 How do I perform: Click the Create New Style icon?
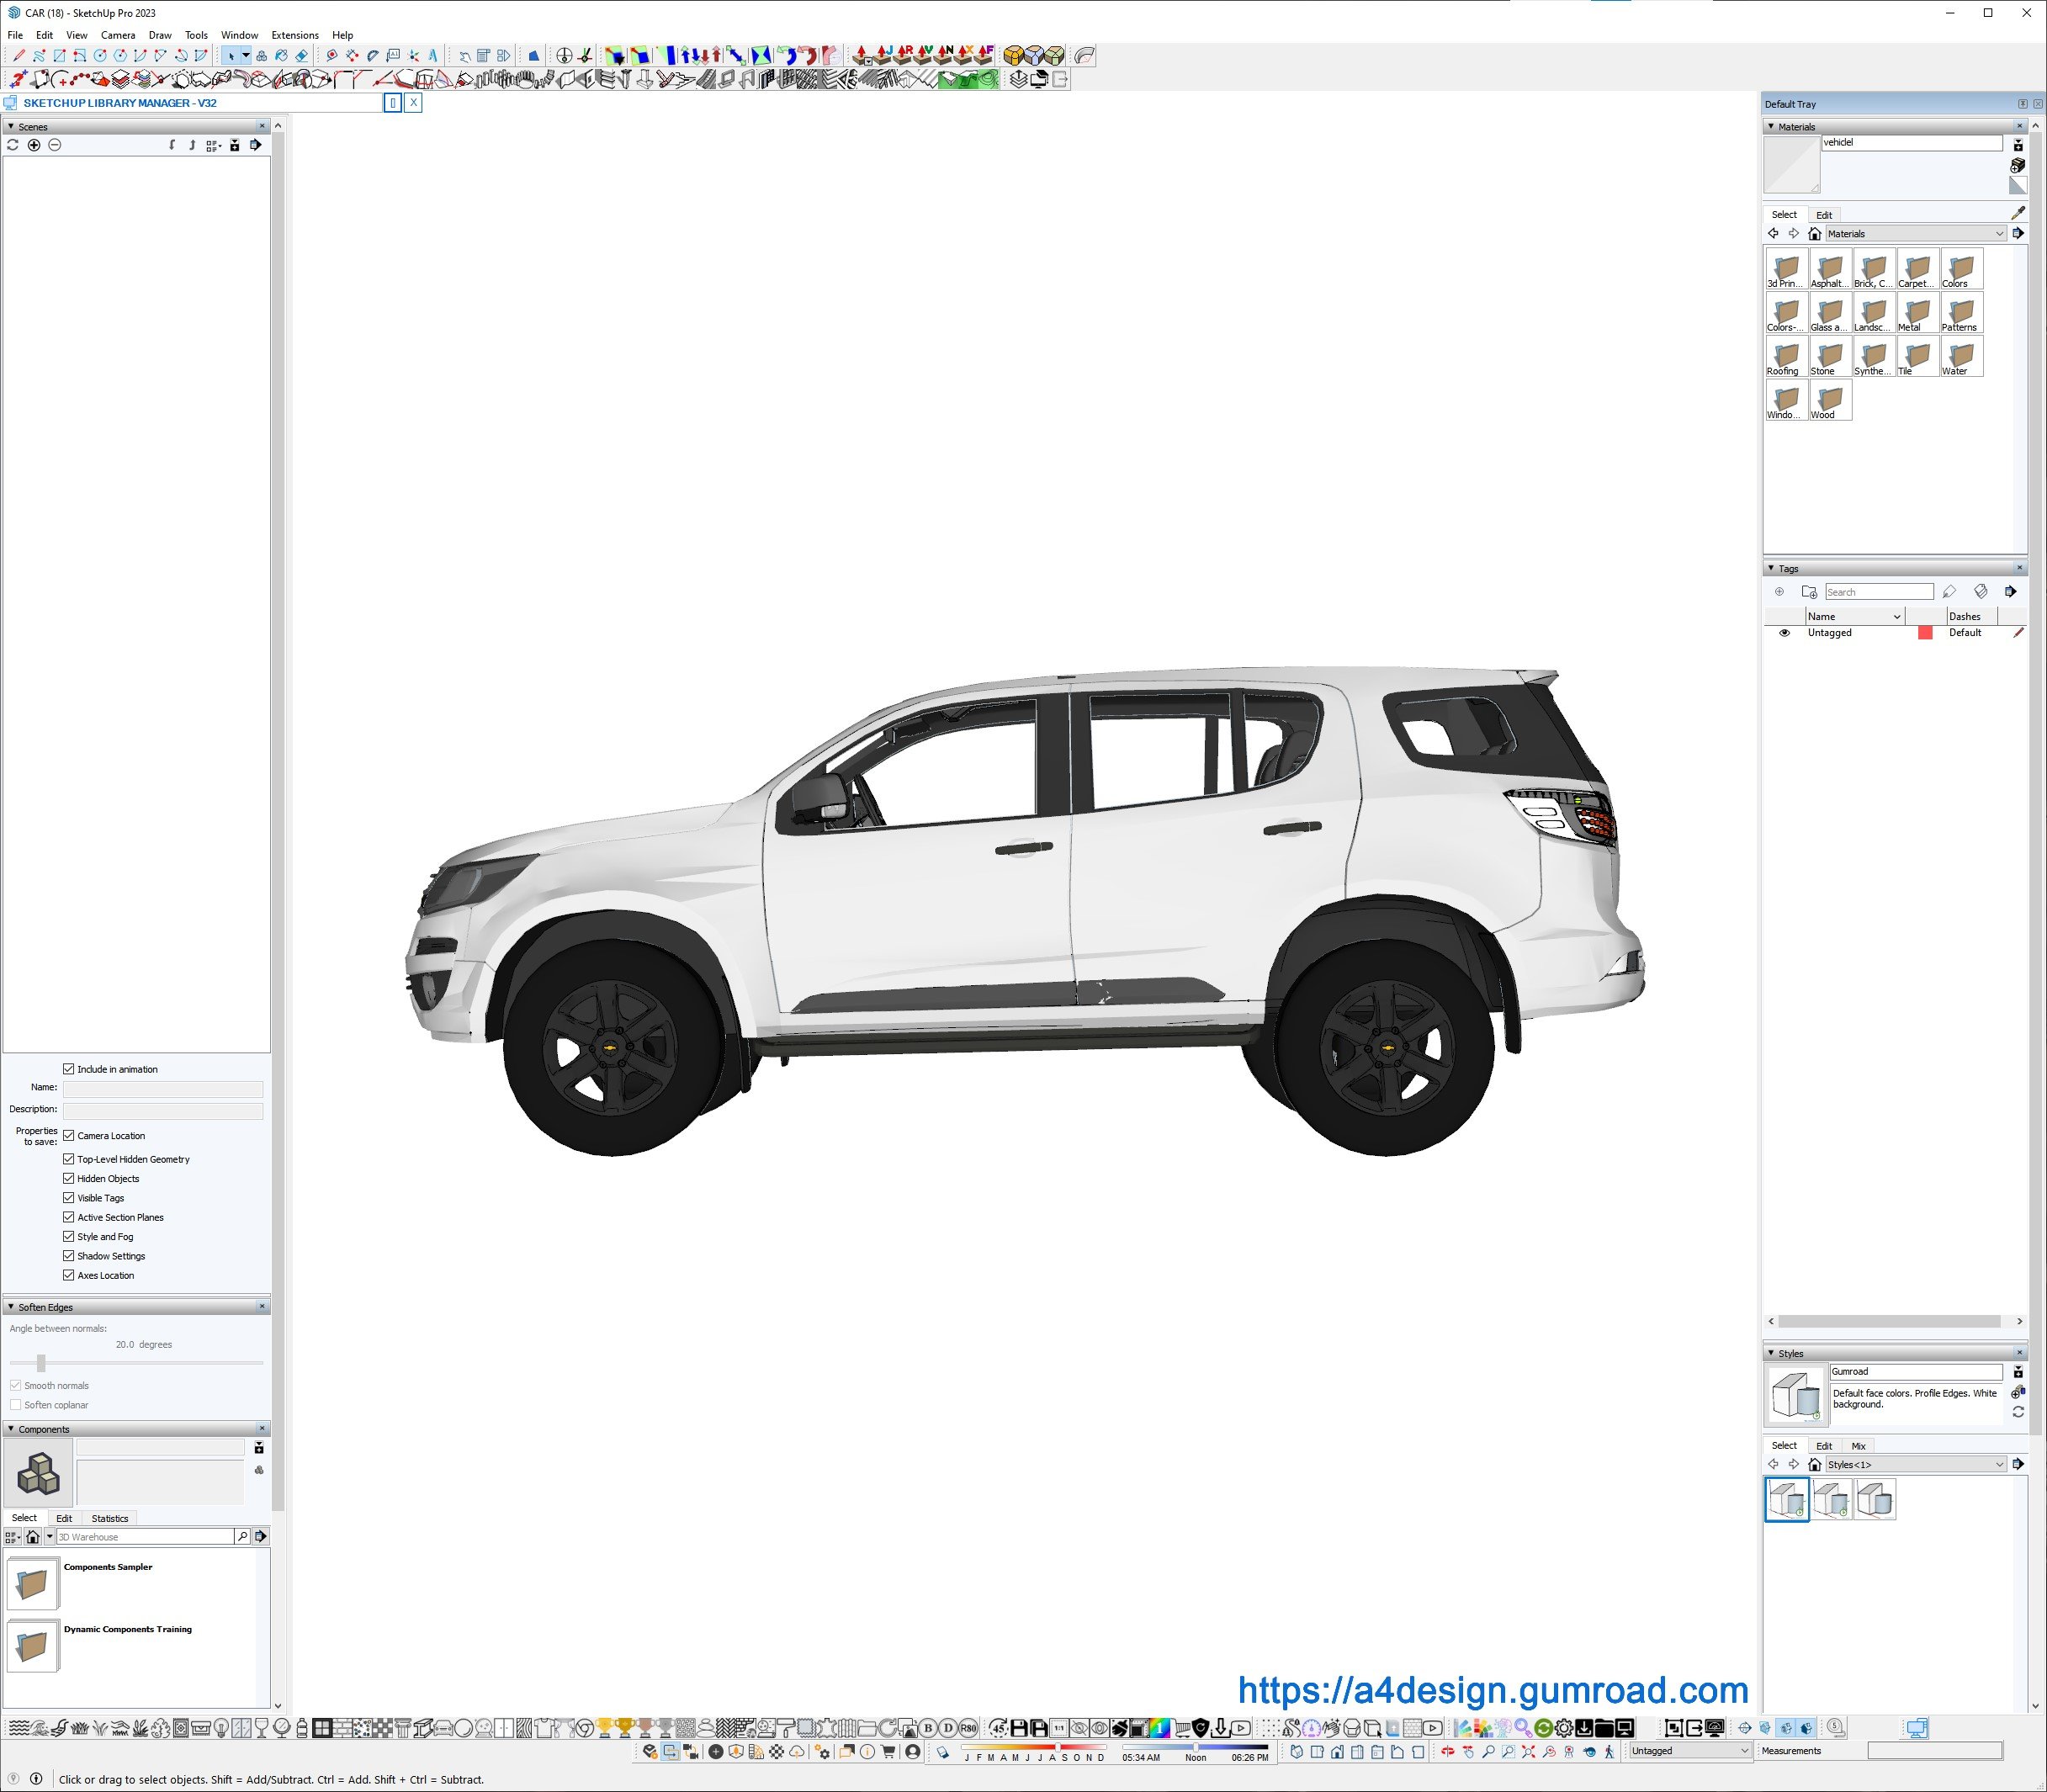(2017, 1391)
